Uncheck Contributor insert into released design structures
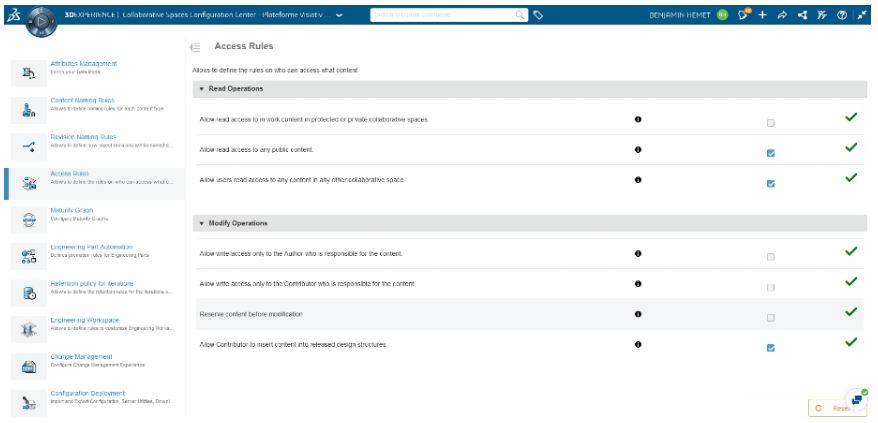The width and height of the screenshot is (878, 423). coord(770,347)
